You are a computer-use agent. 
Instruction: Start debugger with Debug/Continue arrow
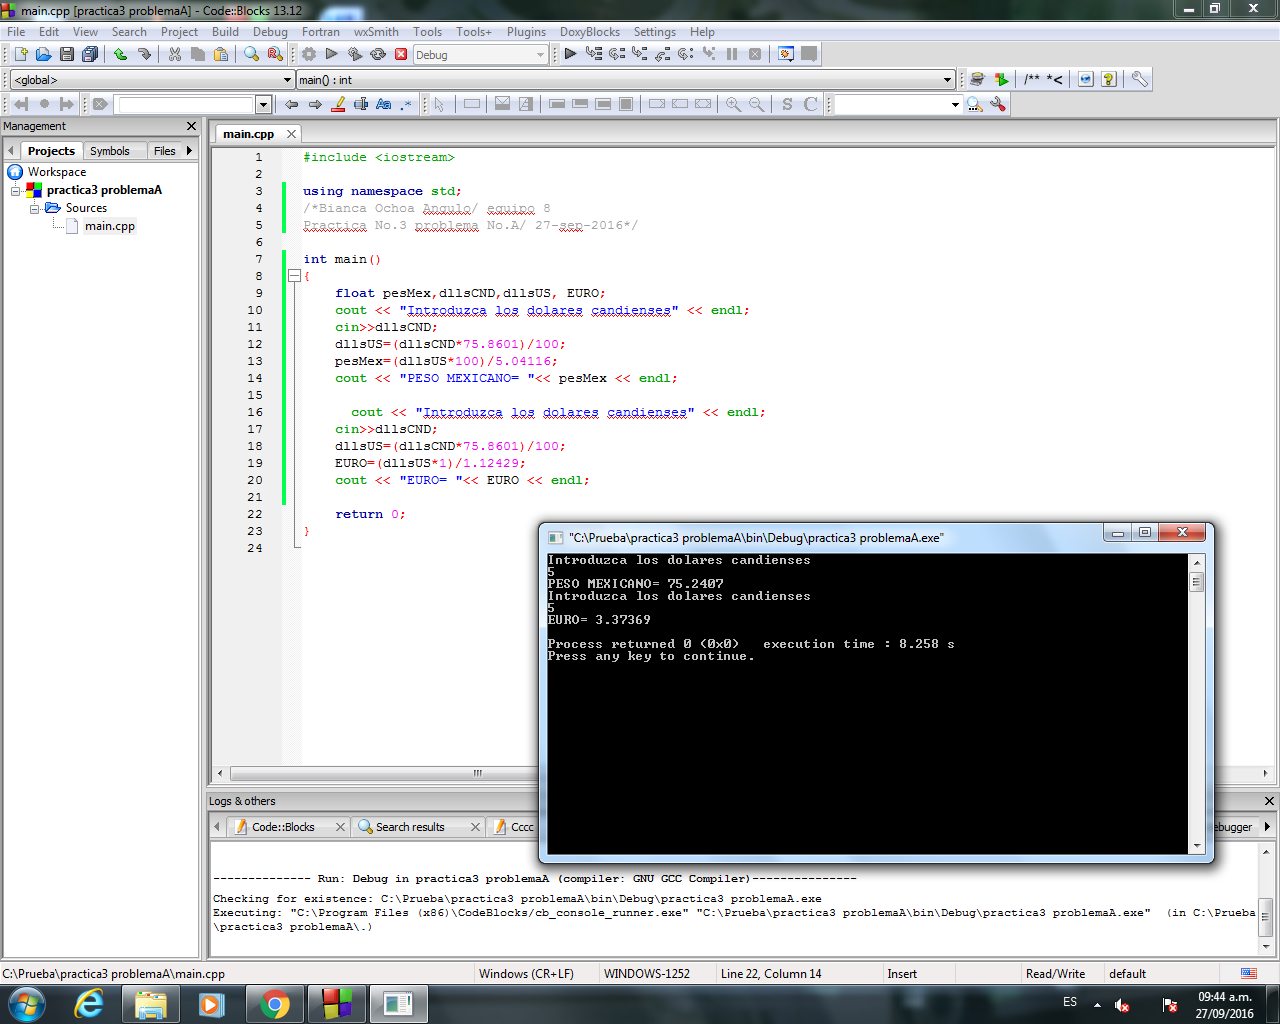[x=570, y=54]
